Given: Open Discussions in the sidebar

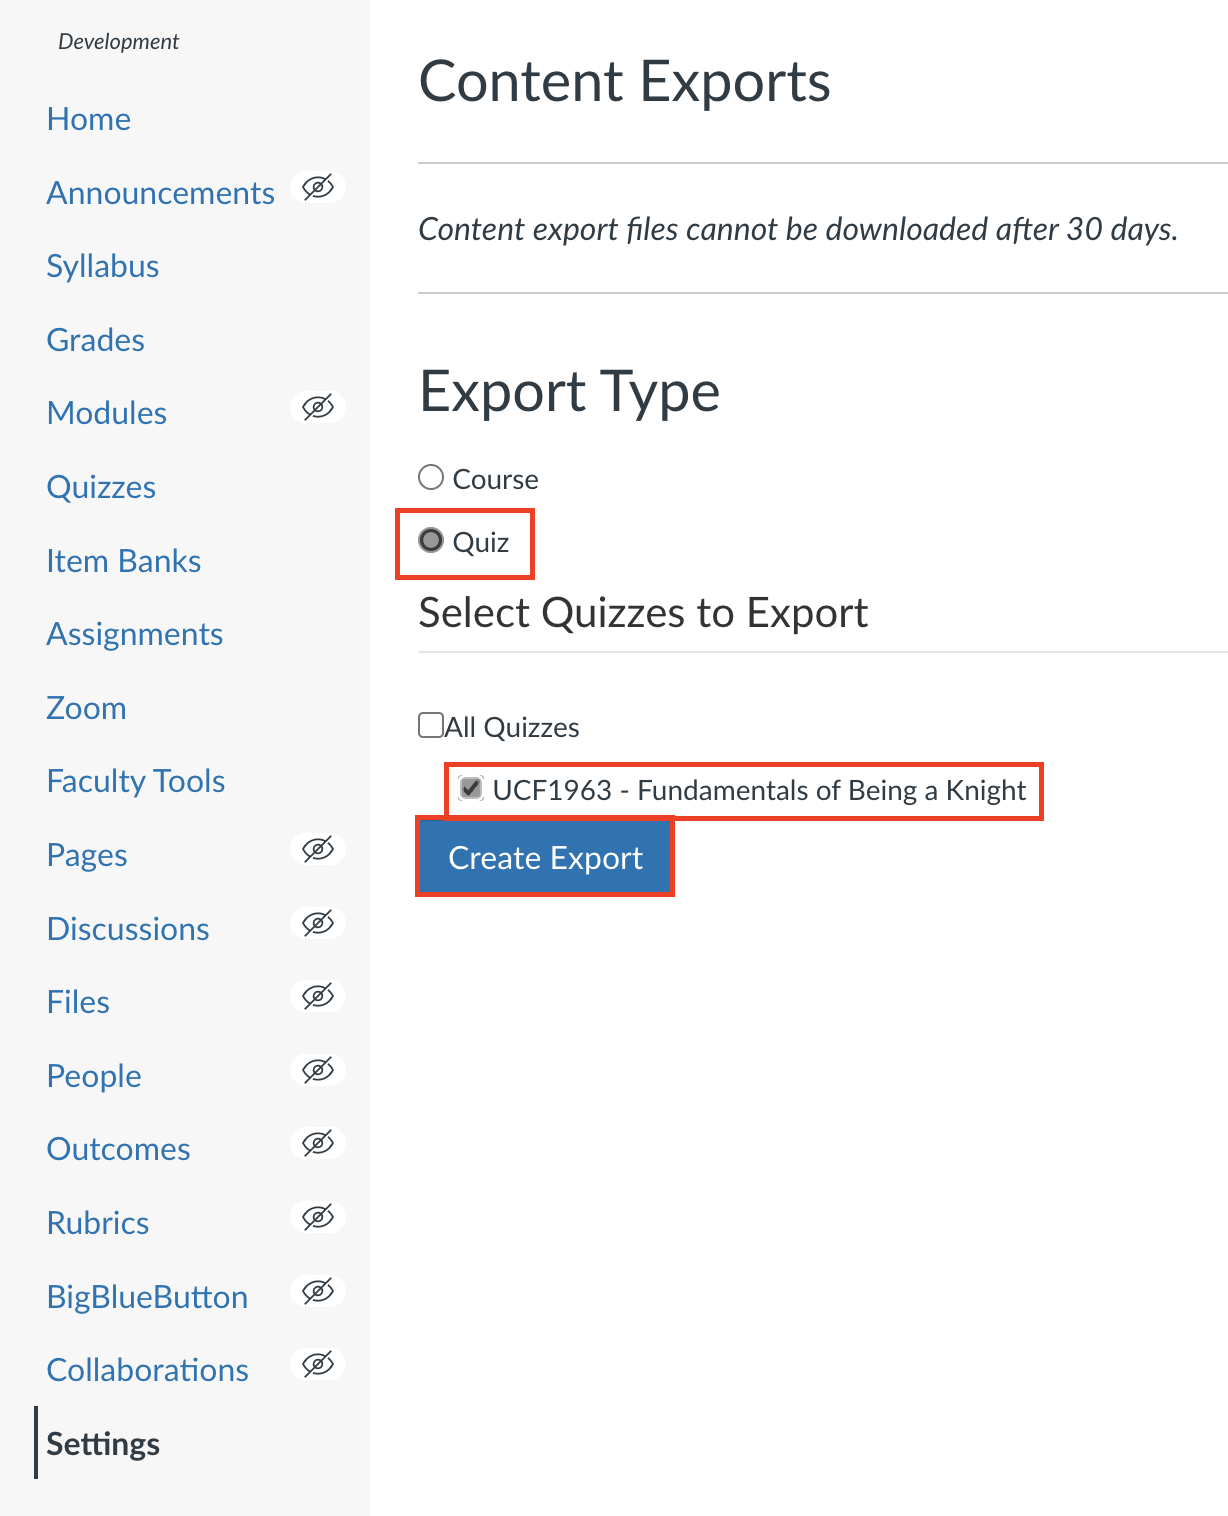Looking at the screenshot, I should click(x=128, y=929).
